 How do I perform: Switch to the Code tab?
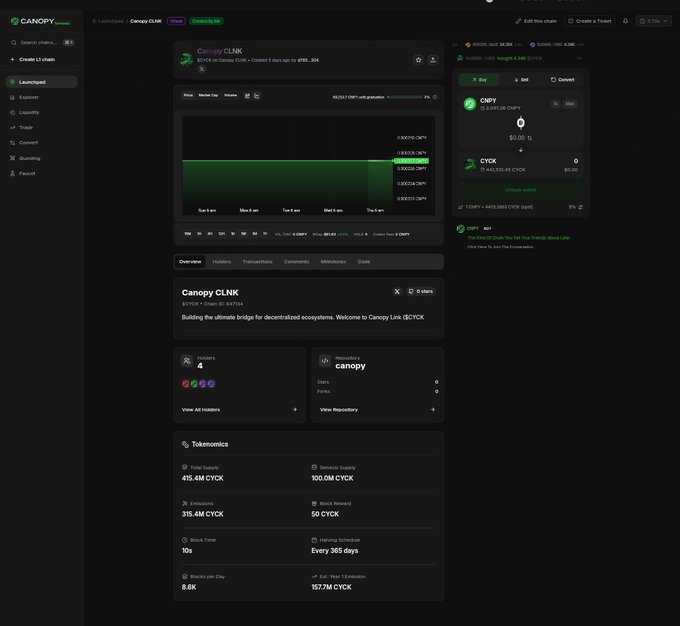click(x=364, y=262)
